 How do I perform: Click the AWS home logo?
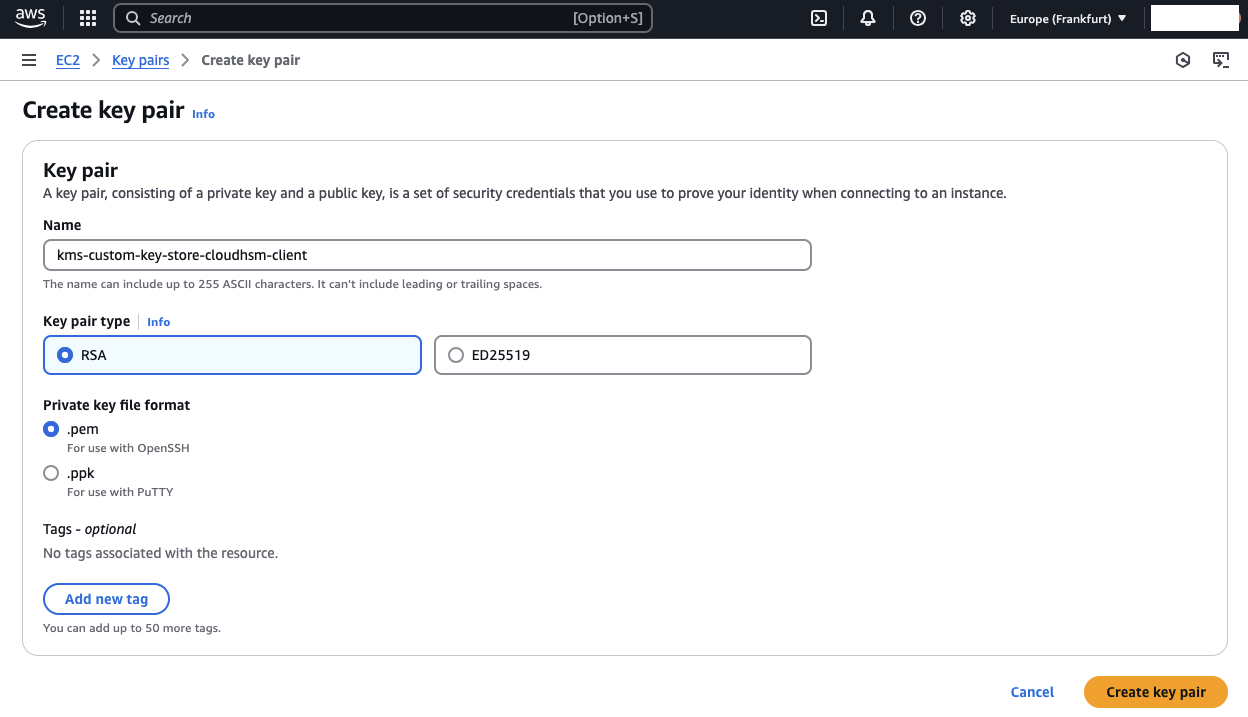click(30, 17)
